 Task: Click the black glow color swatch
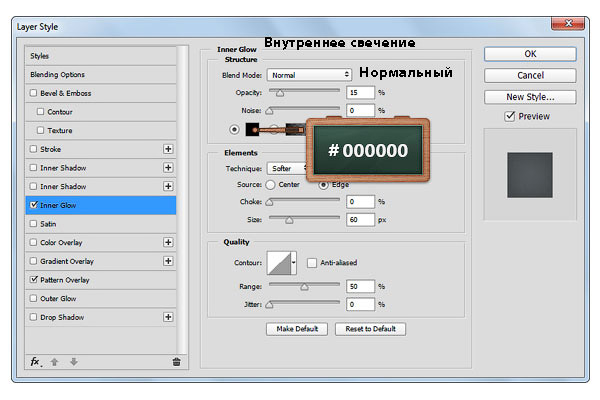[x=252, y=129]
